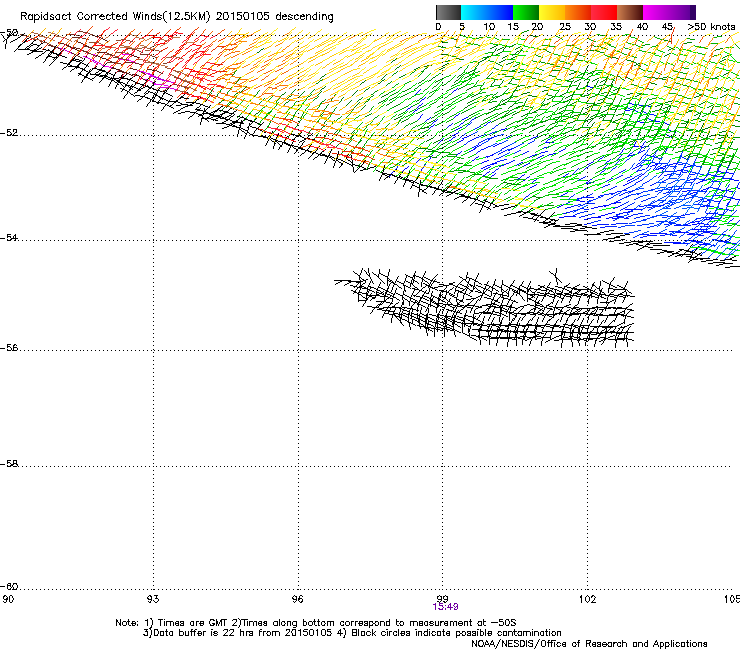This screenshot has width=740, height=650.
Task: Click the magenta 40-45 knots legend swatch
Action: coord(656,12)
